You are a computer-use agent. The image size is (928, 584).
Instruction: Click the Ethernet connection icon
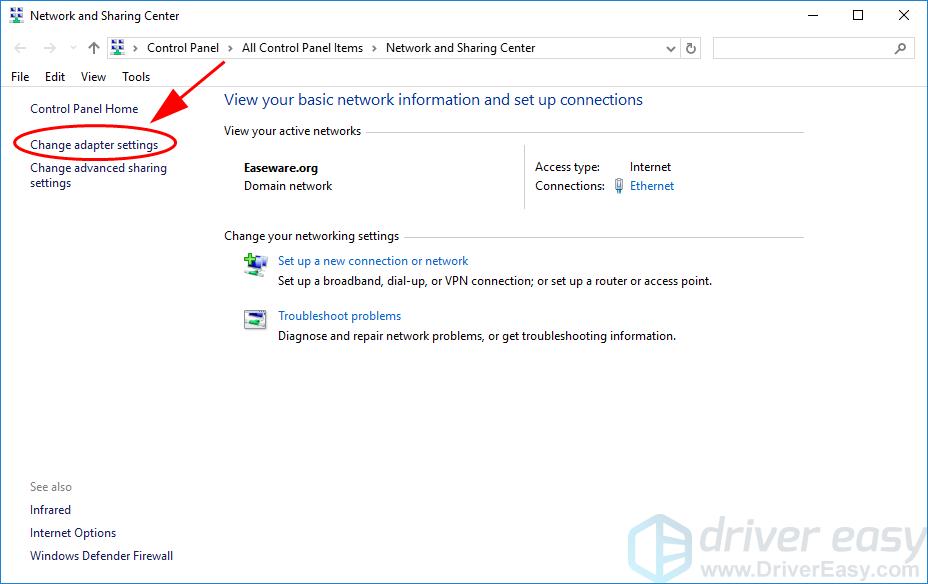(619, 186)
